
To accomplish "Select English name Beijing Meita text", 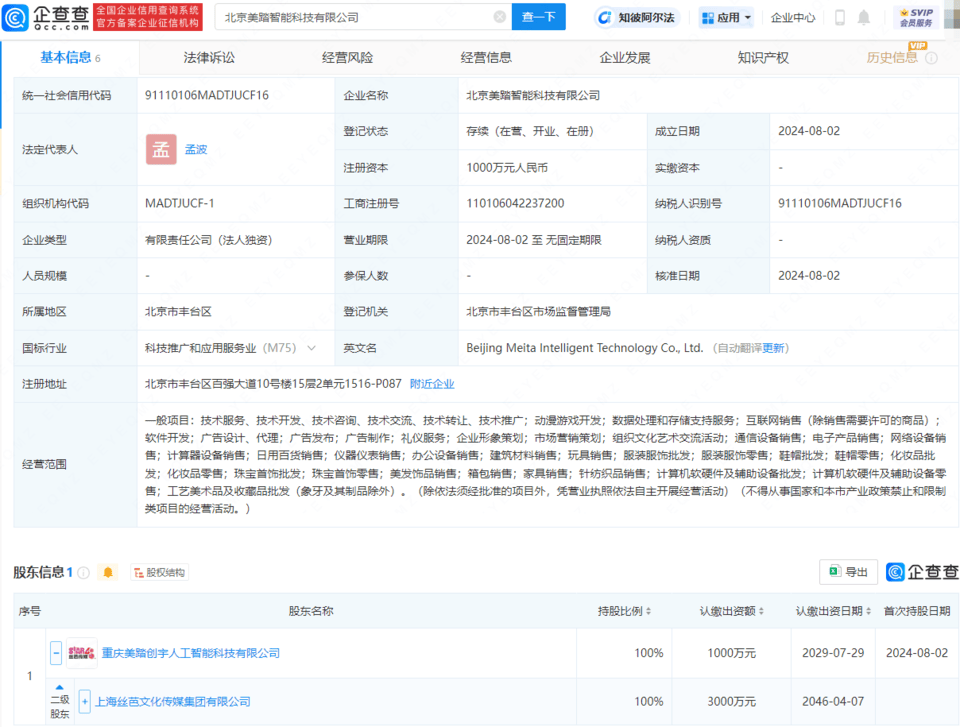I will tap(585, 348).
